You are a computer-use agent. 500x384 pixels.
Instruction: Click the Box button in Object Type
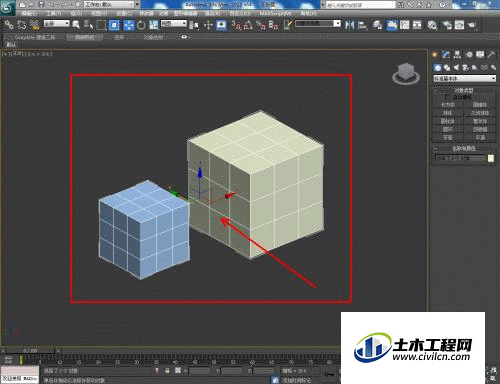448,105
